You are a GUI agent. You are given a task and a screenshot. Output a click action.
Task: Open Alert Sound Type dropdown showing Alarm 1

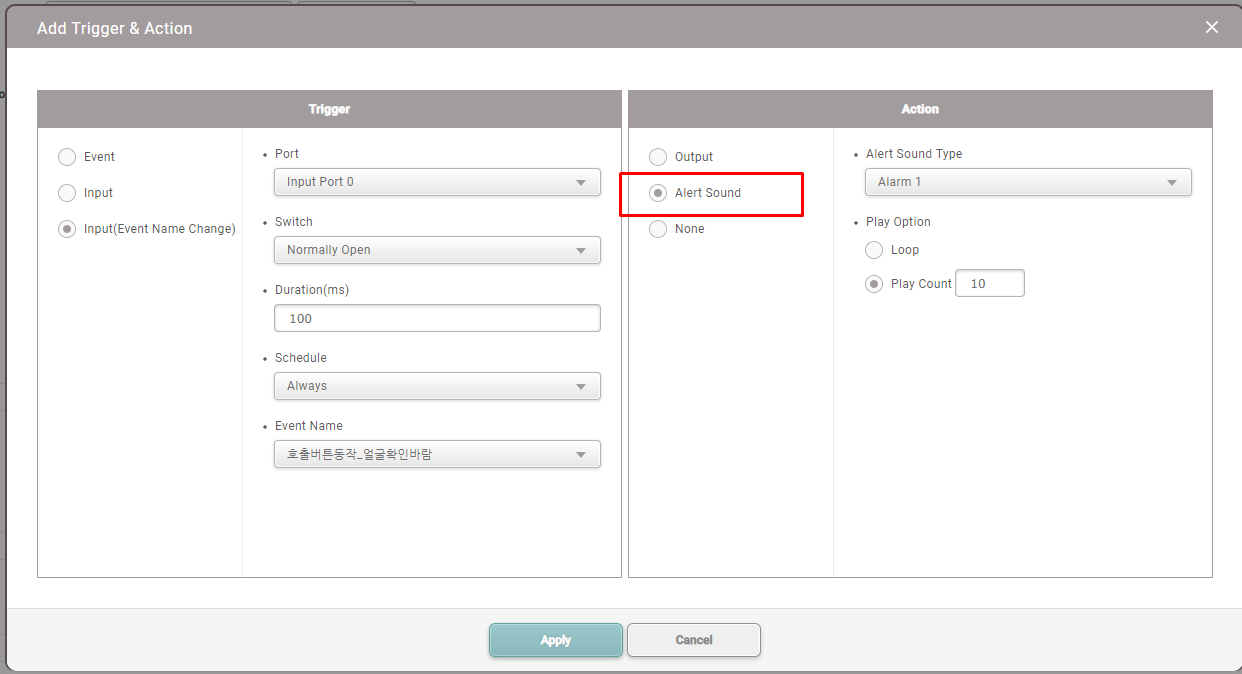pyautogui.click(x=1027, y=182)
